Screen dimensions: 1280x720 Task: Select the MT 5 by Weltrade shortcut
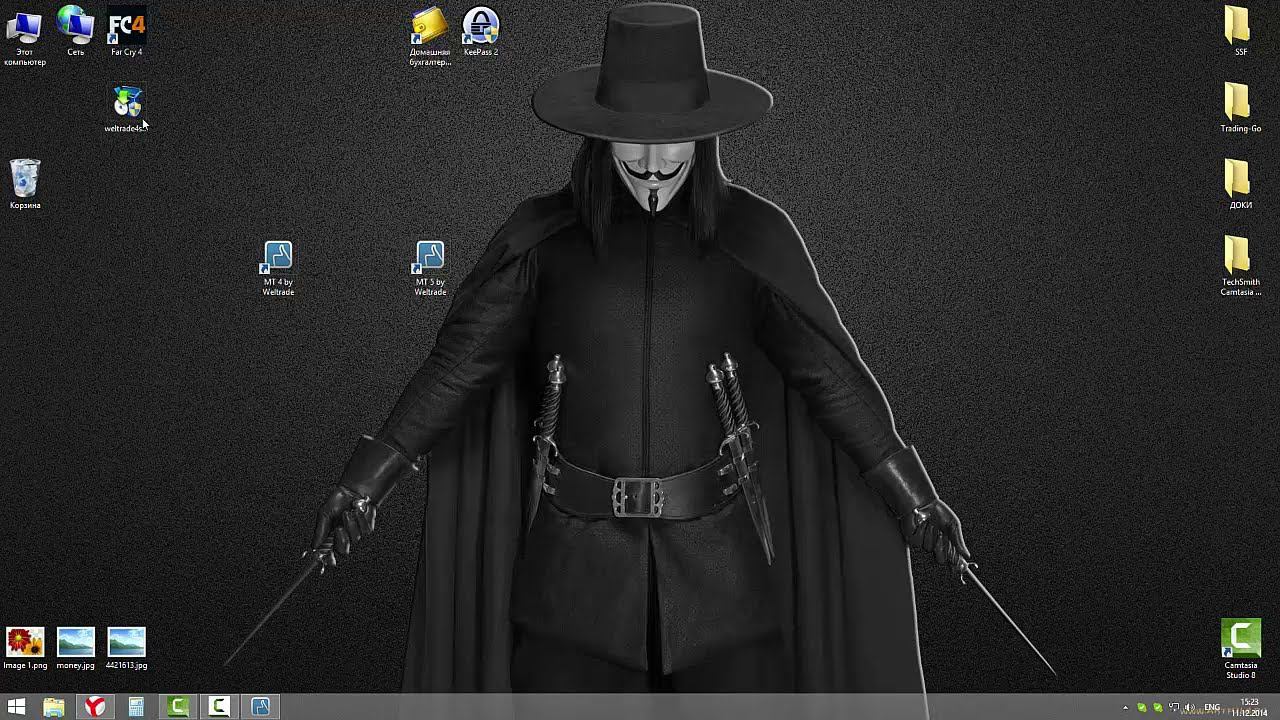coord(430,268)
